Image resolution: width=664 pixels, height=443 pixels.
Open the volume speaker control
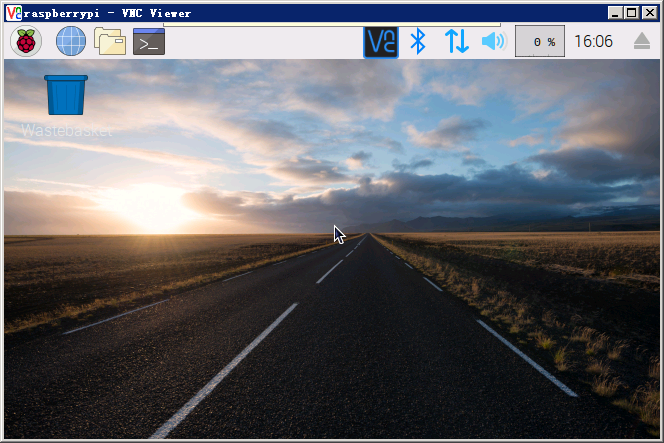(x=493, y=41)
